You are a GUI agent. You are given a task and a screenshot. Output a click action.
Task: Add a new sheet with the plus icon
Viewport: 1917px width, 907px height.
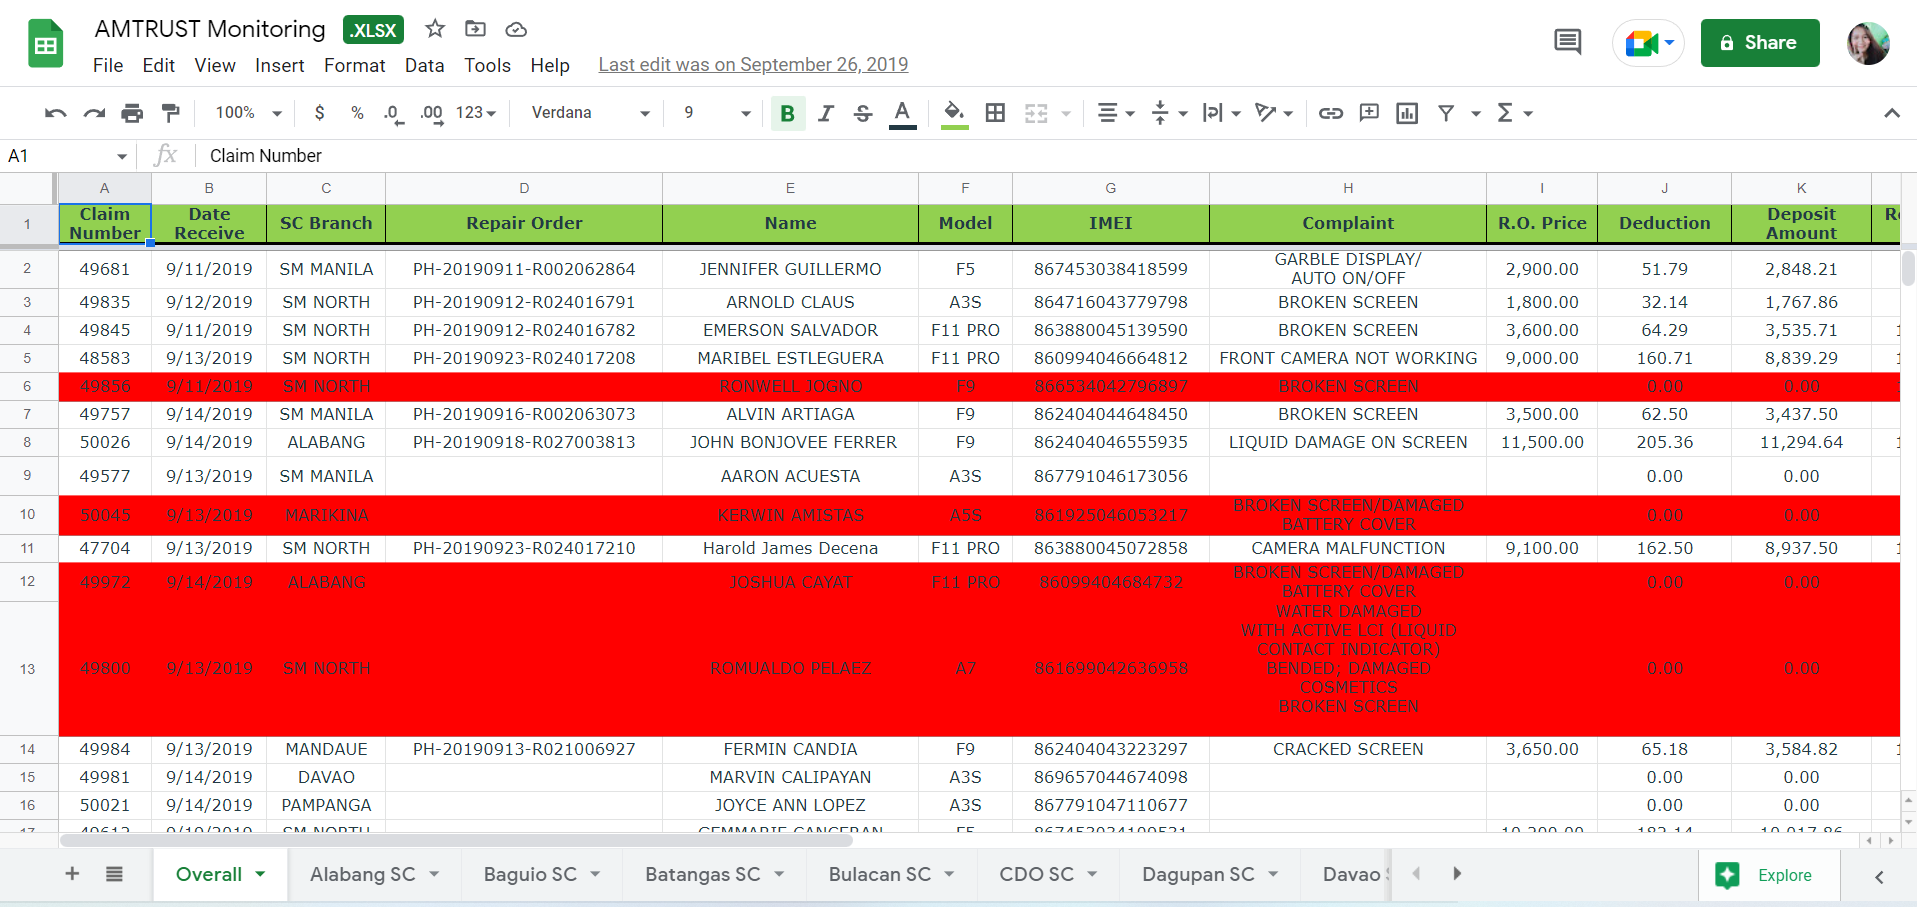pos(72,874)
